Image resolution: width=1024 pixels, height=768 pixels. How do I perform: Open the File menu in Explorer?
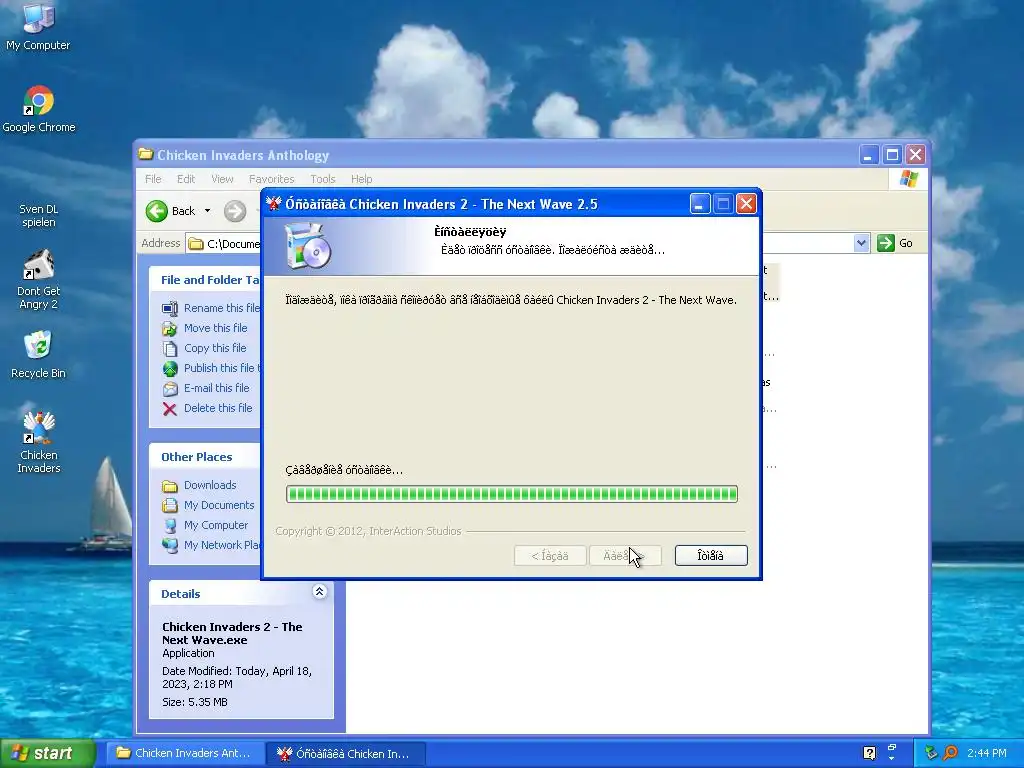tap(153, 179)
